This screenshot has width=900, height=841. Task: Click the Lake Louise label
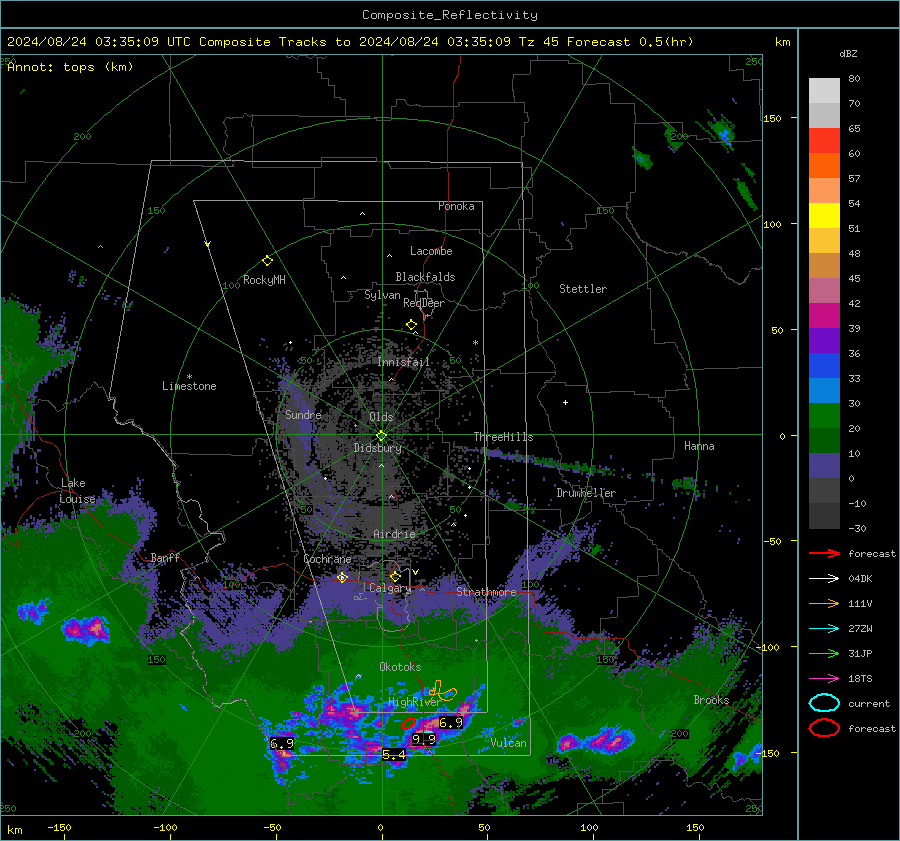[77, 491]
